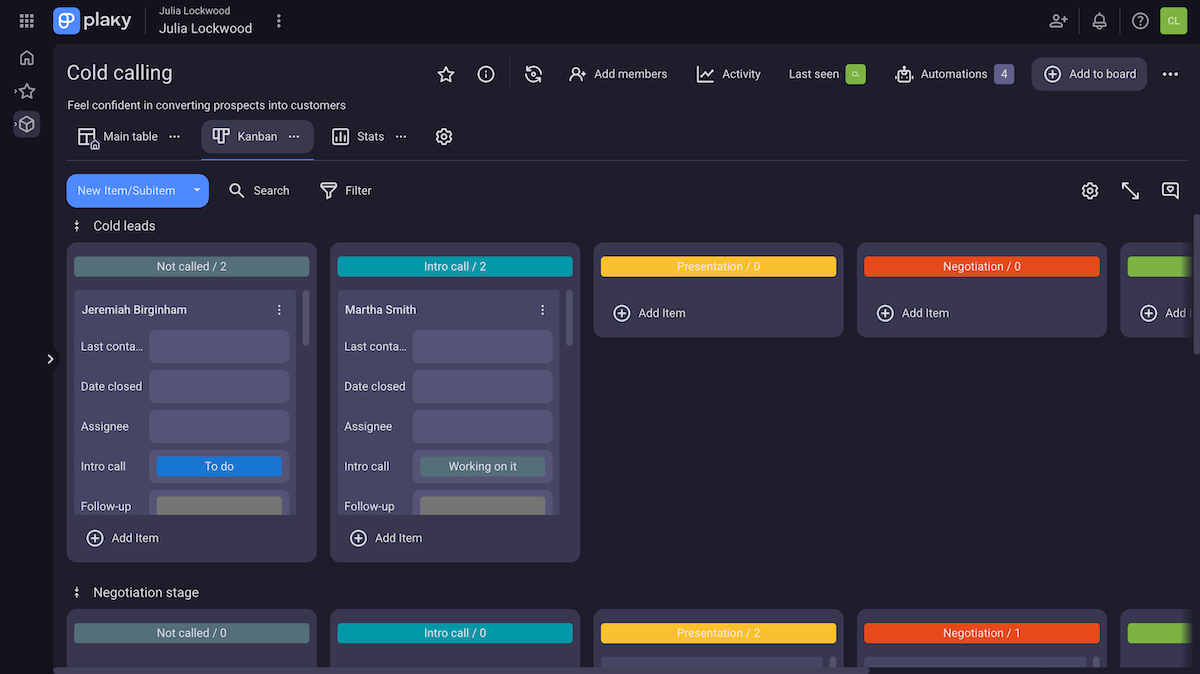The height and width of the screenshot is (674, 1200).
Task: Switch to the Stats tab
Action: (369, 136)
